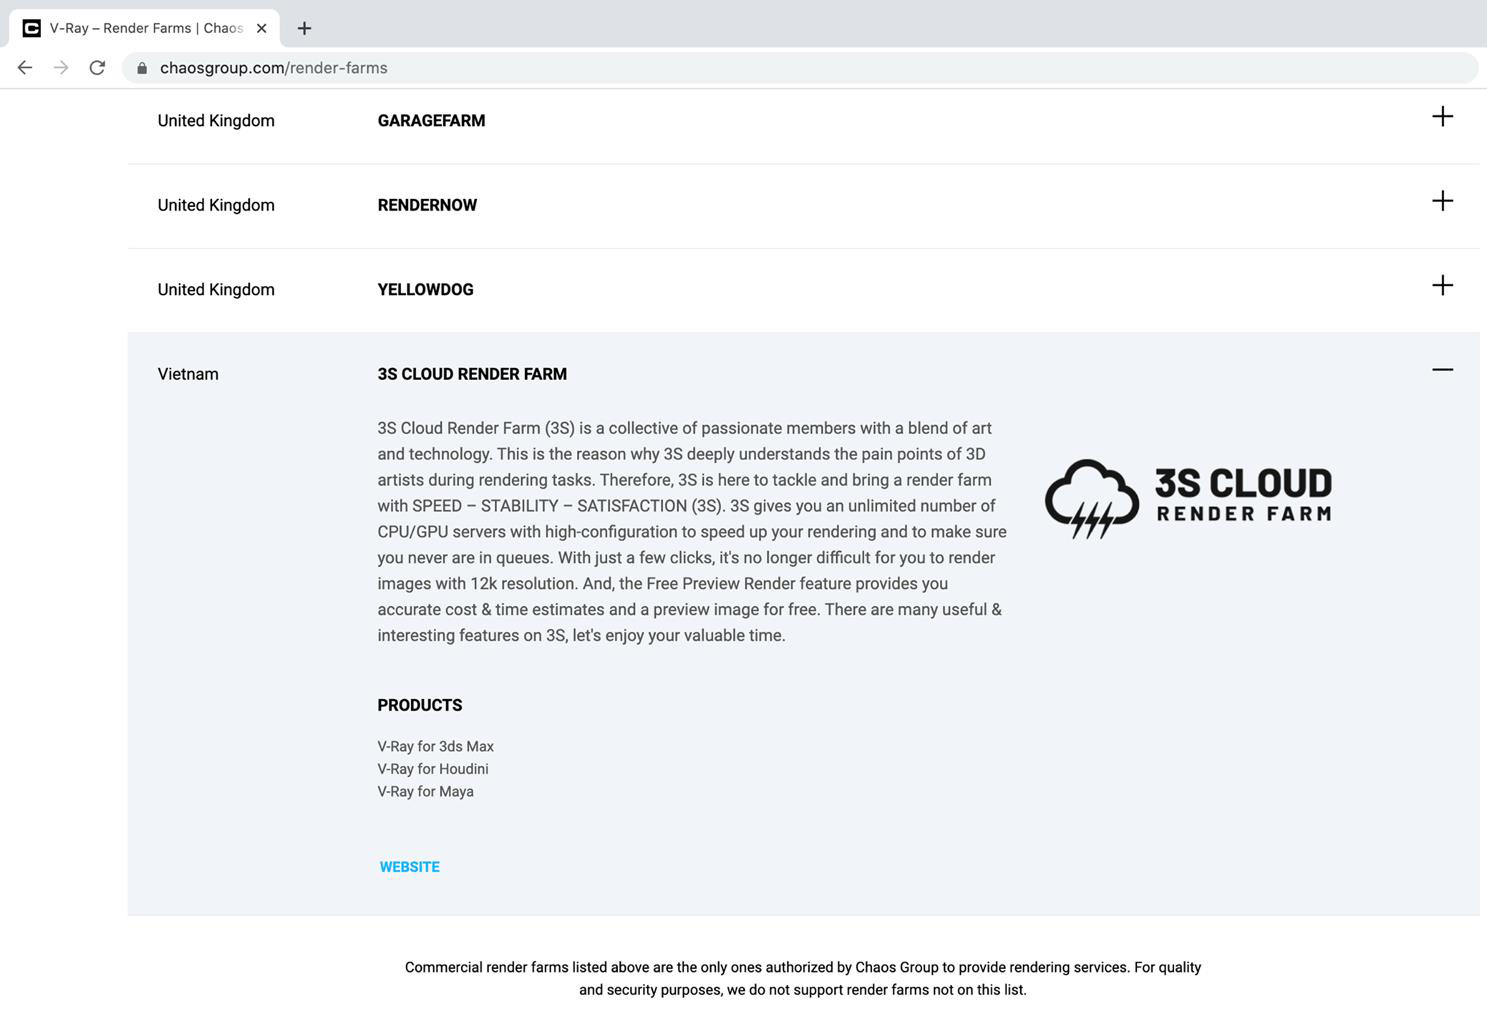Open the 3S Cloud WEBSITE link

(x=409, y=867)
